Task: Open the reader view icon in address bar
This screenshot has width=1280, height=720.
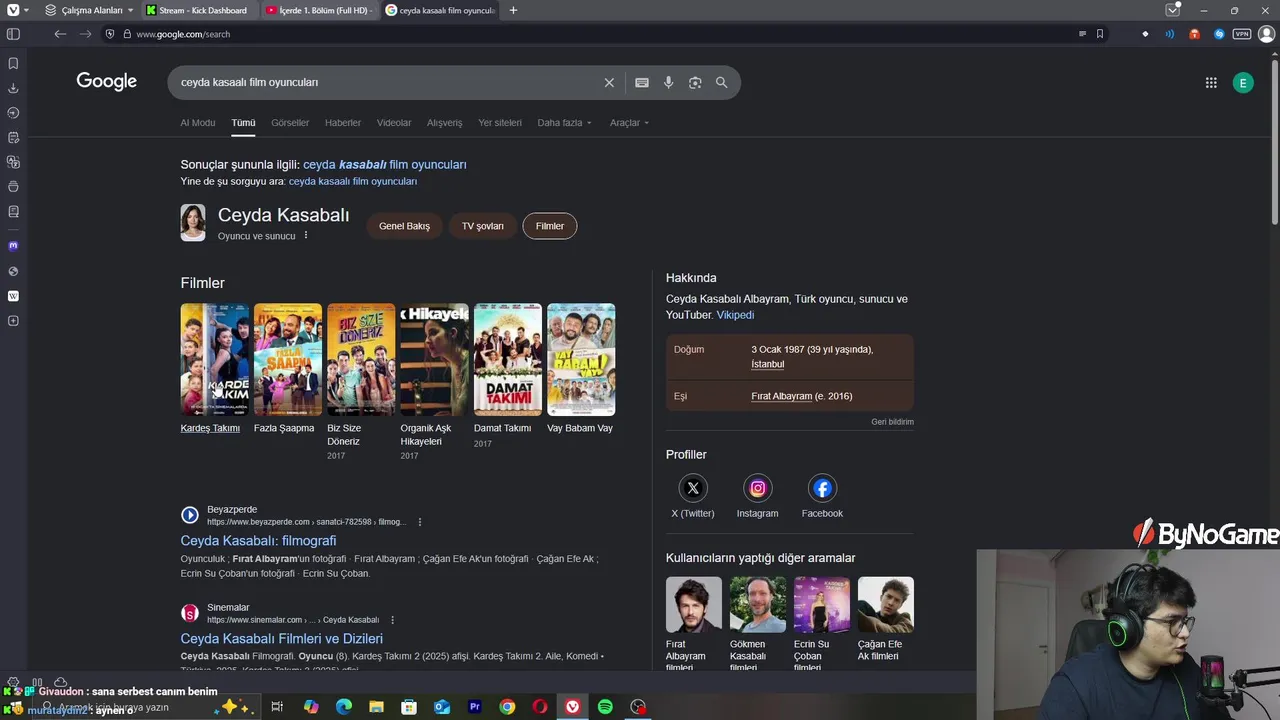Action: coord(1082,34)
